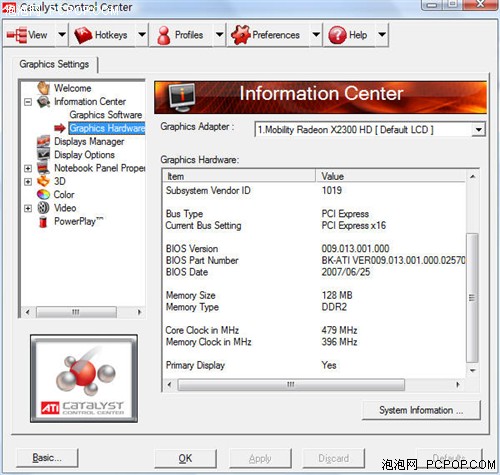
Task: Click the Basic... button
Action: point(47,458)
